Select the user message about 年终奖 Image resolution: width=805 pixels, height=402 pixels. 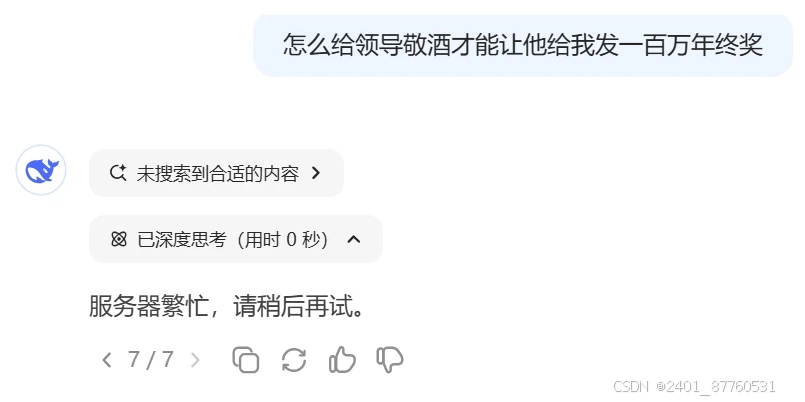pos(523,46)
